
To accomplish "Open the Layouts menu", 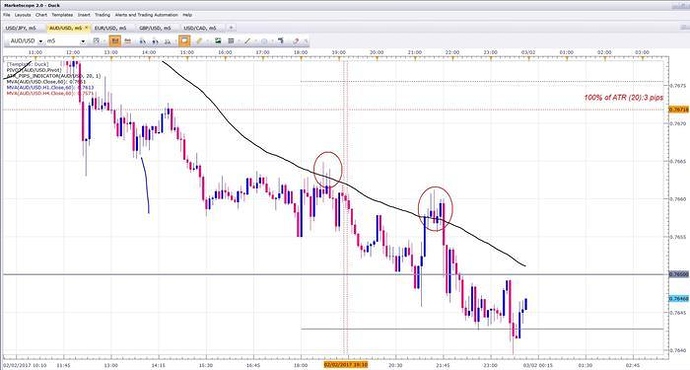I will pyautogui.click(x=23, y=15).
